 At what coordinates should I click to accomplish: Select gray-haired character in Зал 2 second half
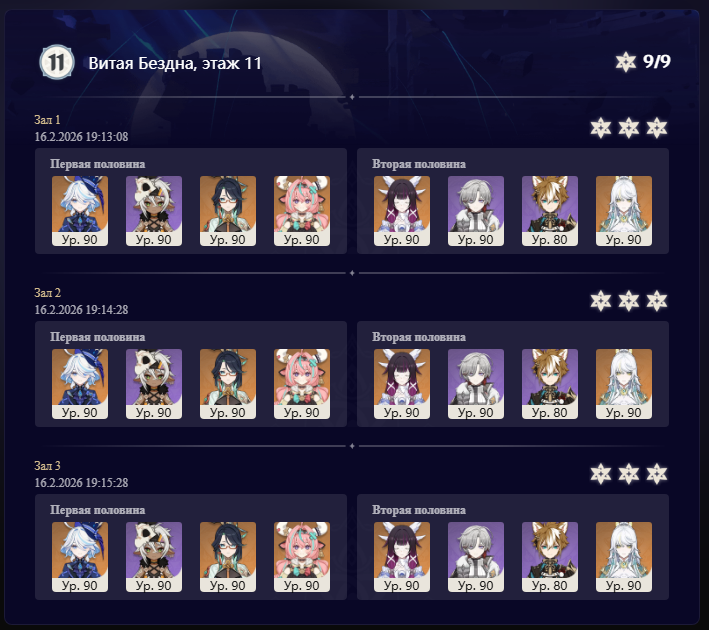[476, 384]
